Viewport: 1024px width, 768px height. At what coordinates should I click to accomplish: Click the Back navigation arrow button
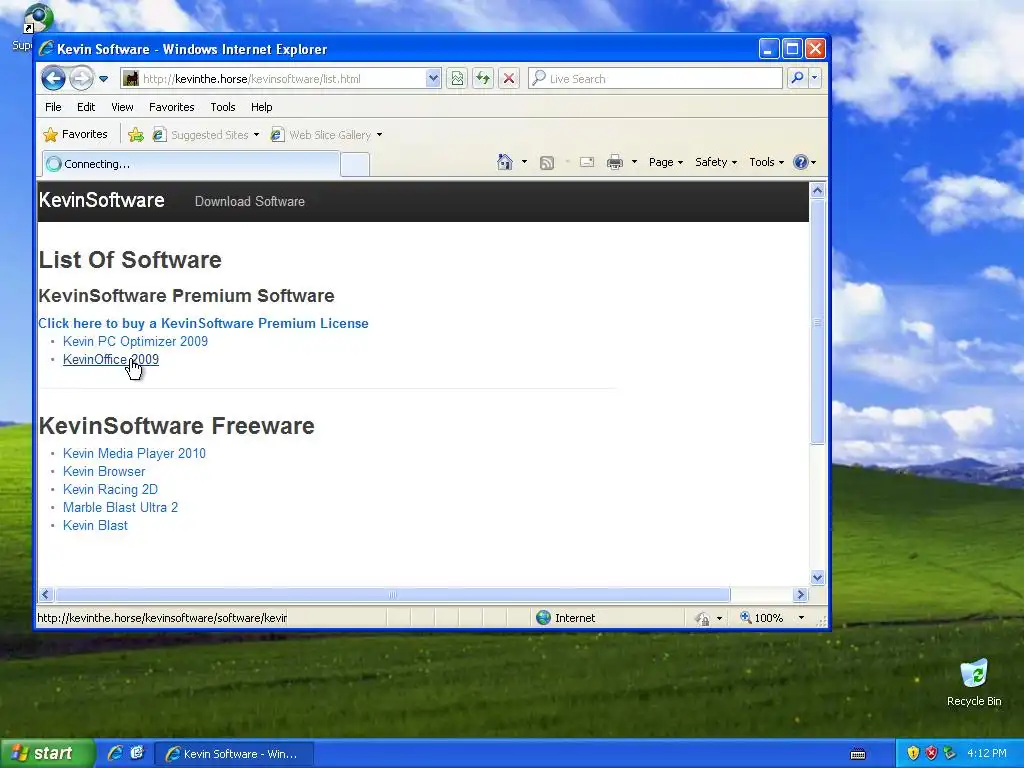click(x=54, y=78)
